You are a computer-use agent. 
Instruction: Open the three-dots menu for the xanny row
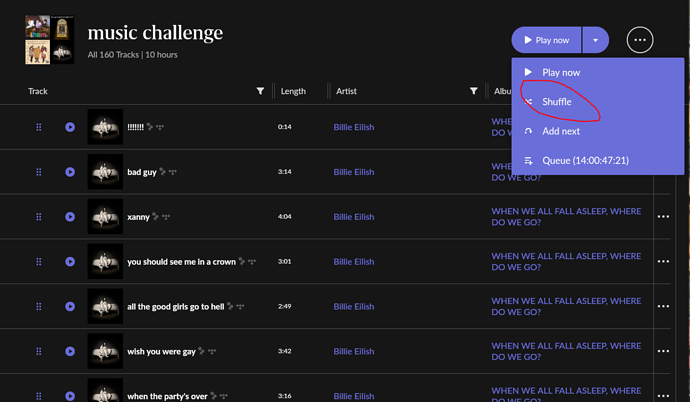[663, 216]
